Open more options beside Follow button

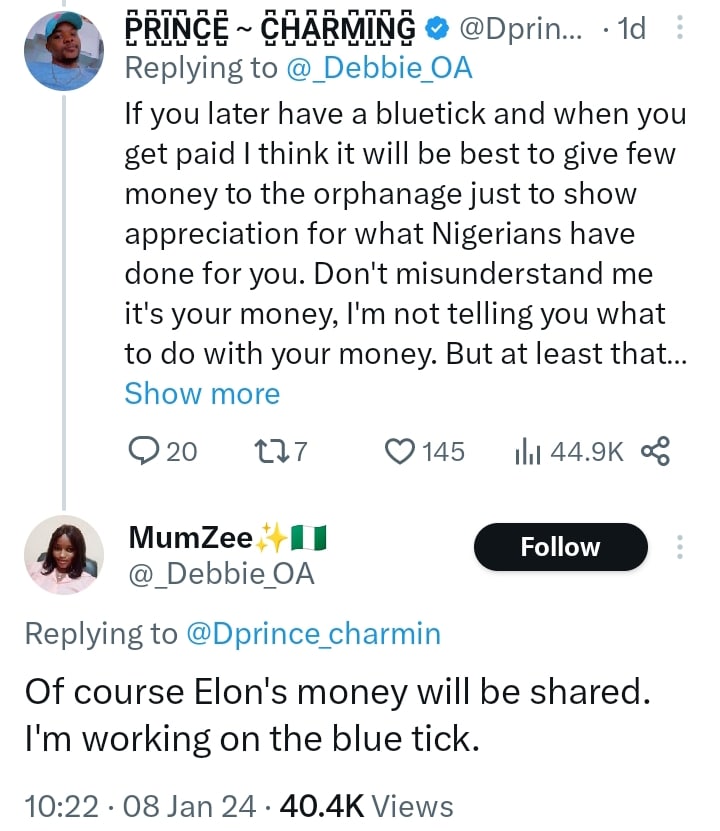680,547
